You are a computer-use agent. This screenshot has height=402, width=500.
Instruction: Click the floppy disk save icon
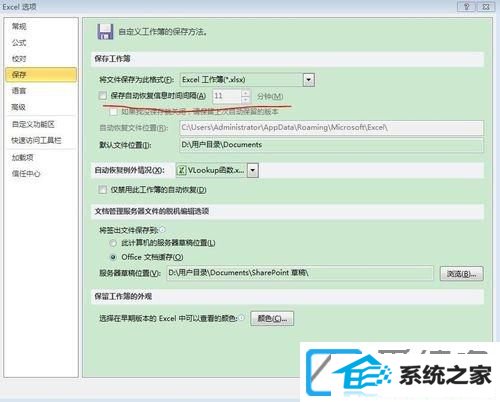coord(105,32)
